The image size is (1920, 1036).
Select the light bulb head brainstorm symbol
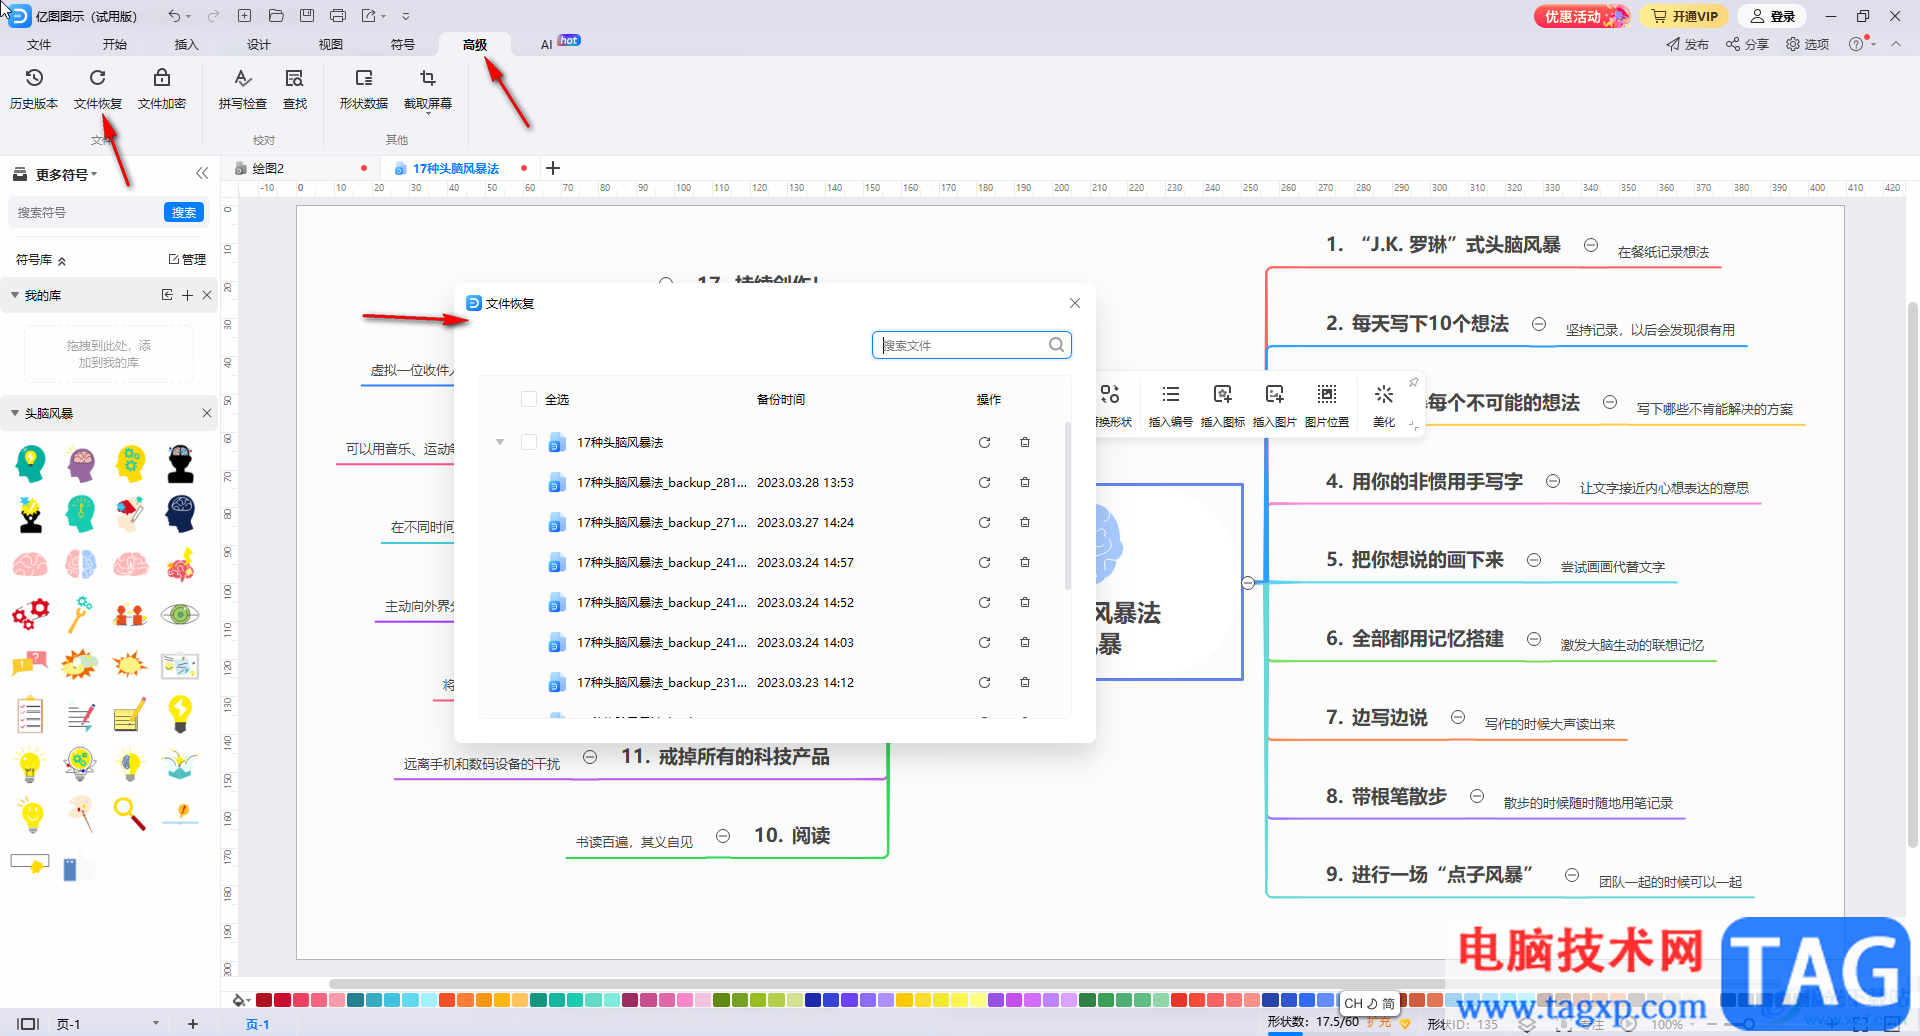point(31,464)
